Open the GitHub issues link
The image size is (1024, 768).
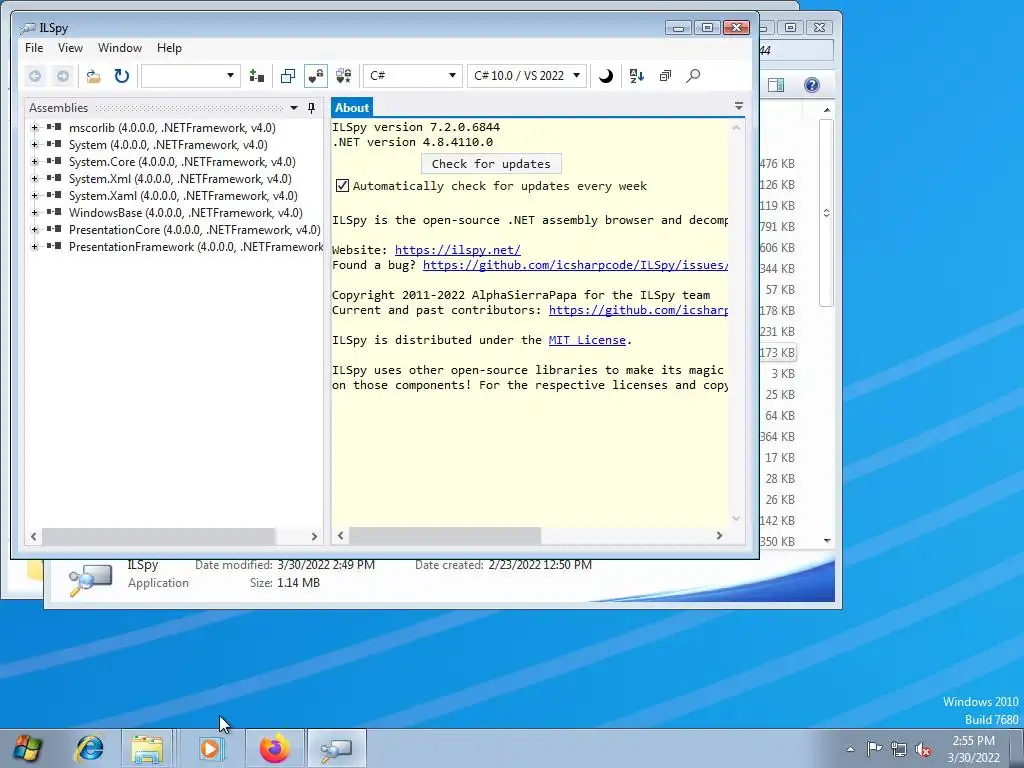575,265
